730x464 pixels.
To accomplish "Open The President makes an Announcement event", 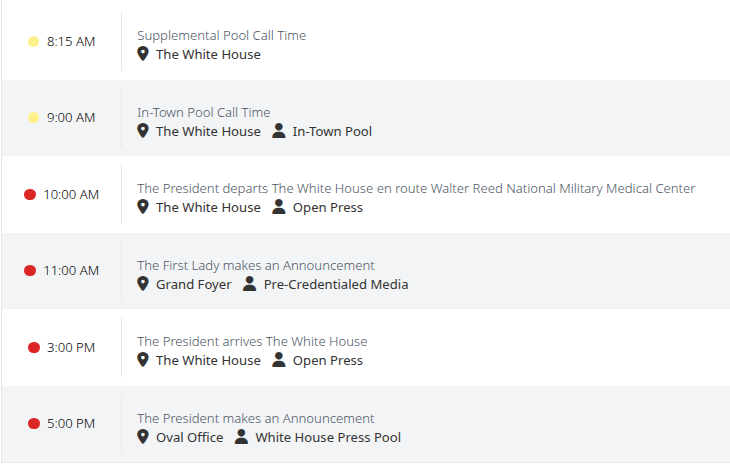I will pyautogui.click(x=255, y=419).
